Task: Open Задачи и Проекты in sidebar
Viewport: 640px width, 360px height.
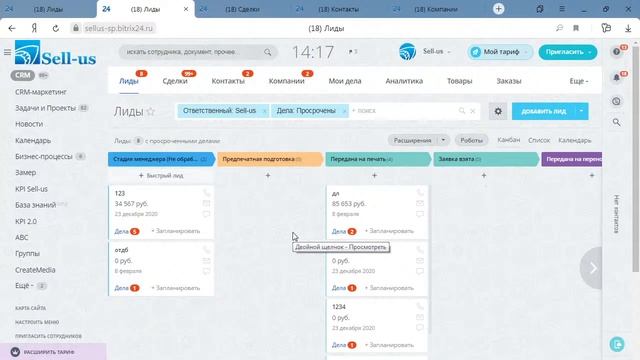Action: tap(45, 108)
